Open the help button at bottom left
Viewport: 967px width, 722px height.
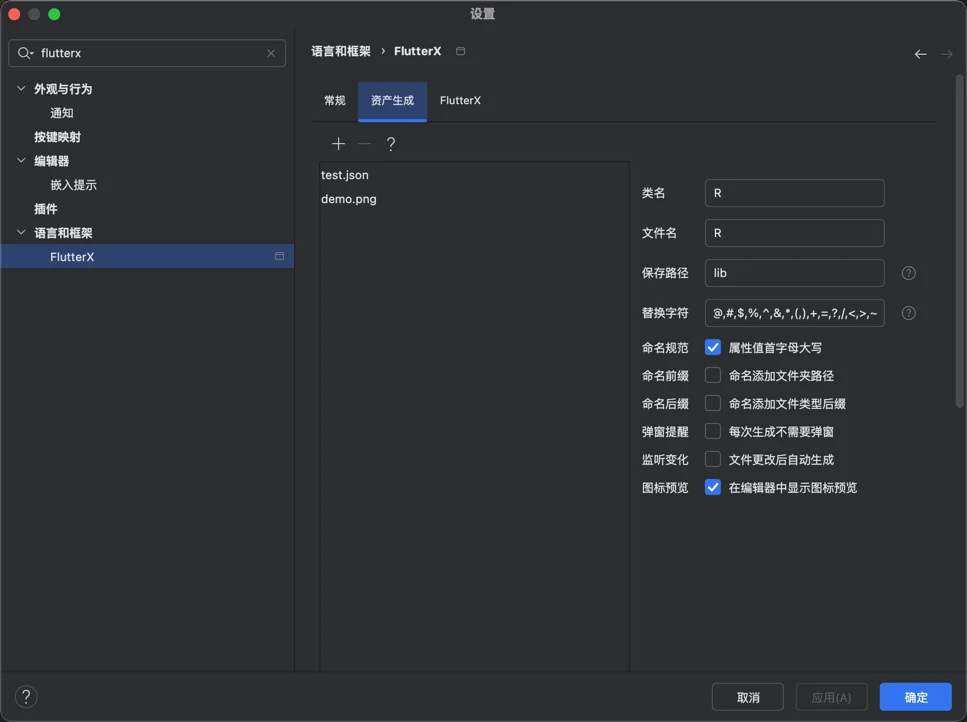27,697
